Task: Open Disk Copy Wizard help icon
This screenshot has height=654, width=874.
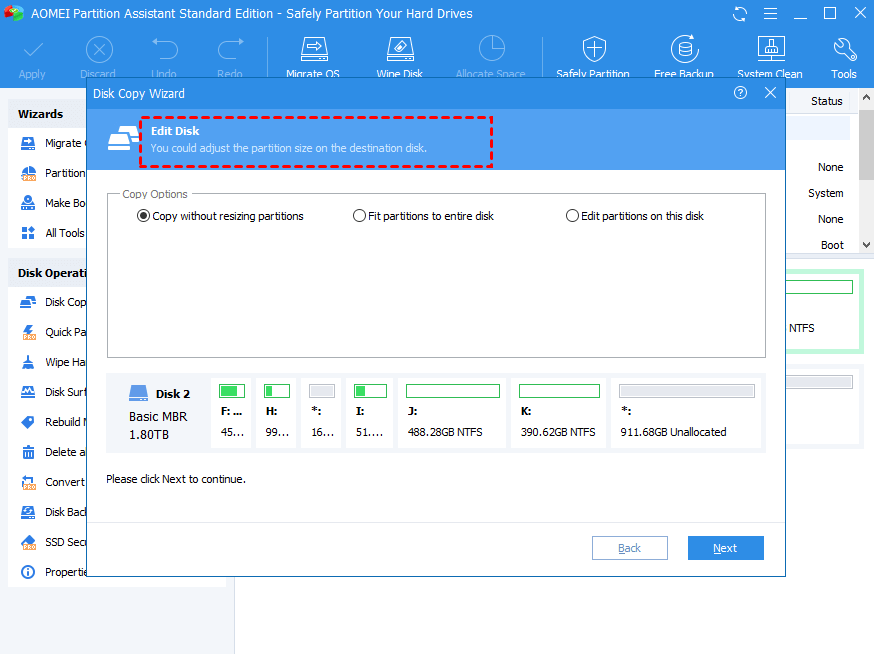Action: click(x=740, y=93)
